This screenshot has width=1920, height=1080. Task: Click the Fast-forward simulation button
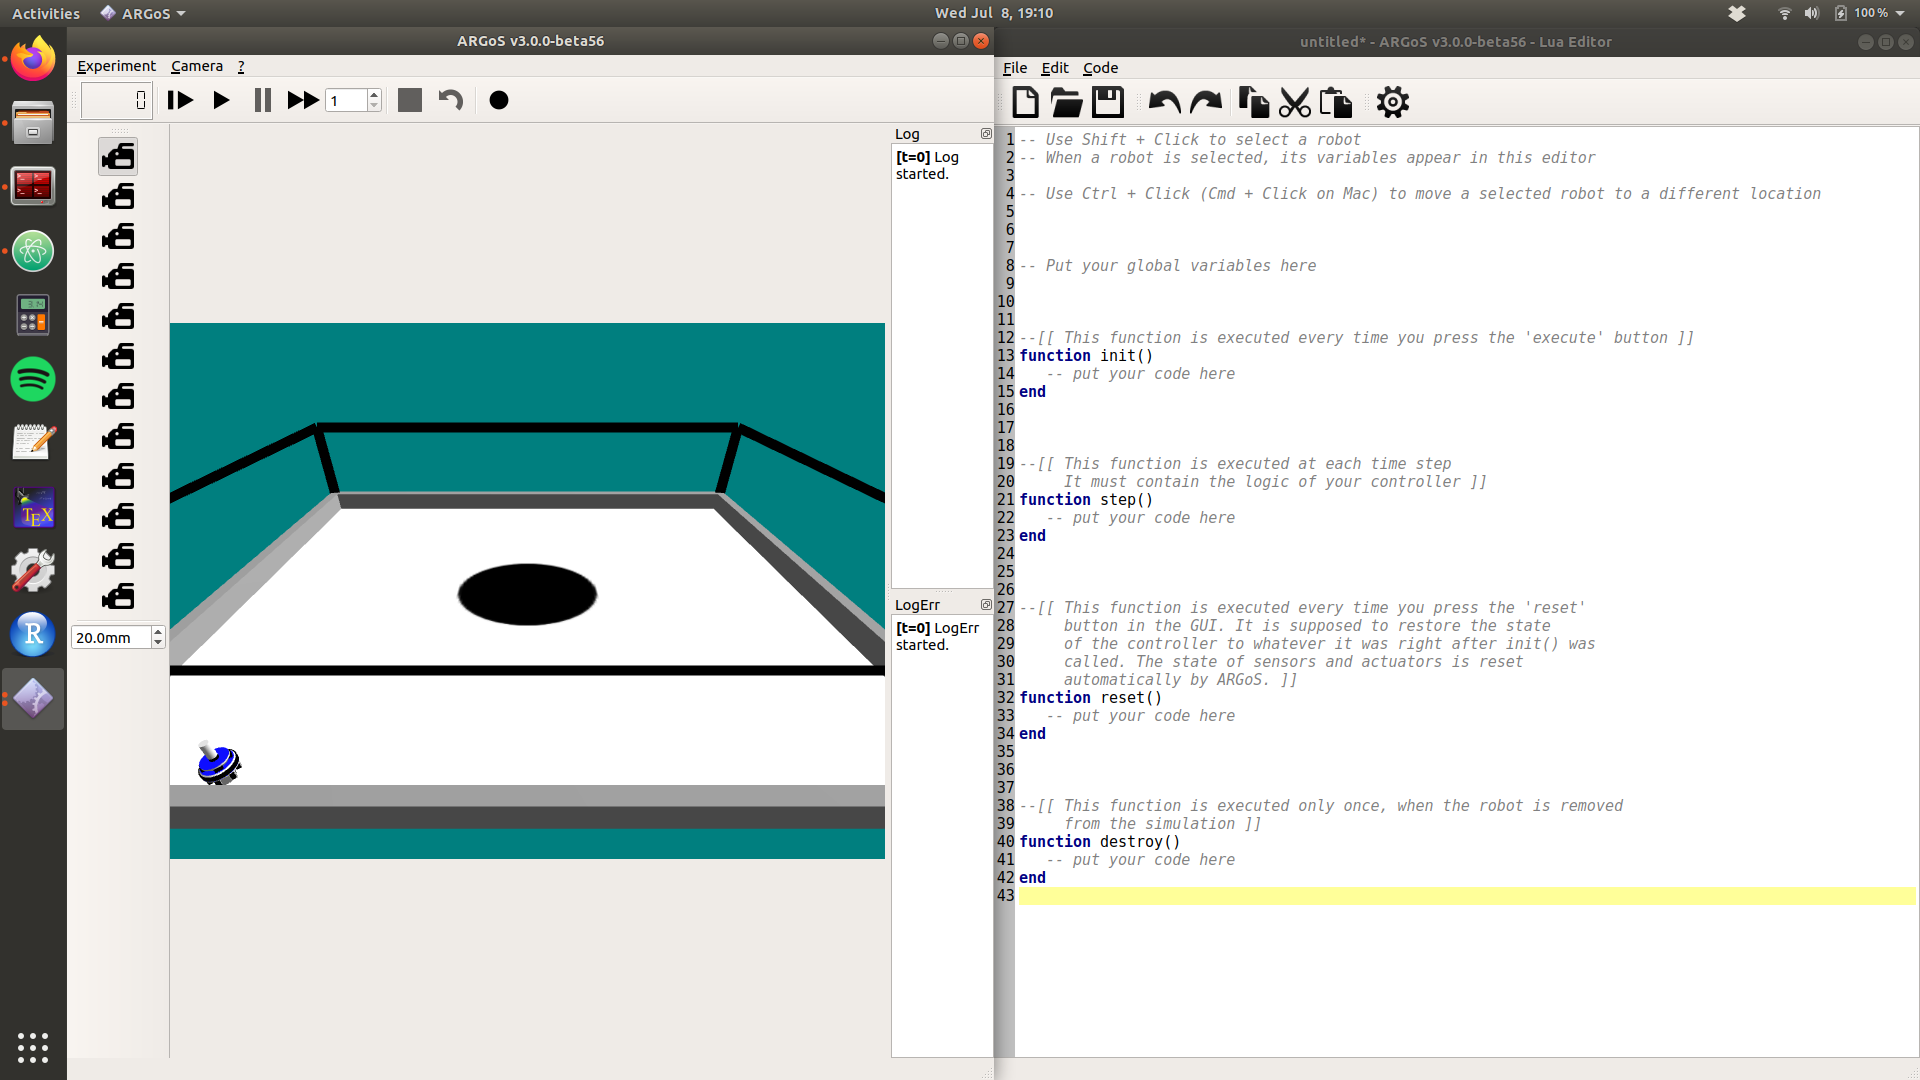click(x=303, y=100)
